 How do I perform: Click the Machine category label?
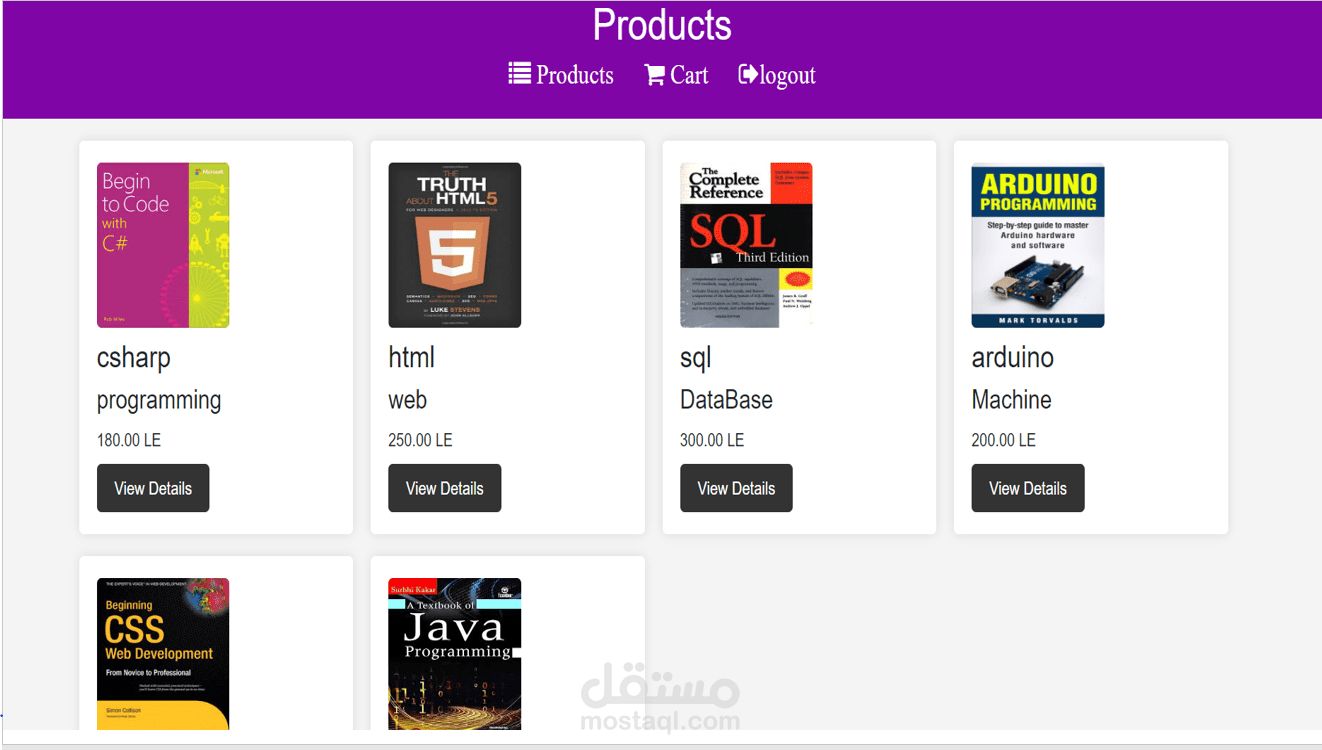(1012, 400)
